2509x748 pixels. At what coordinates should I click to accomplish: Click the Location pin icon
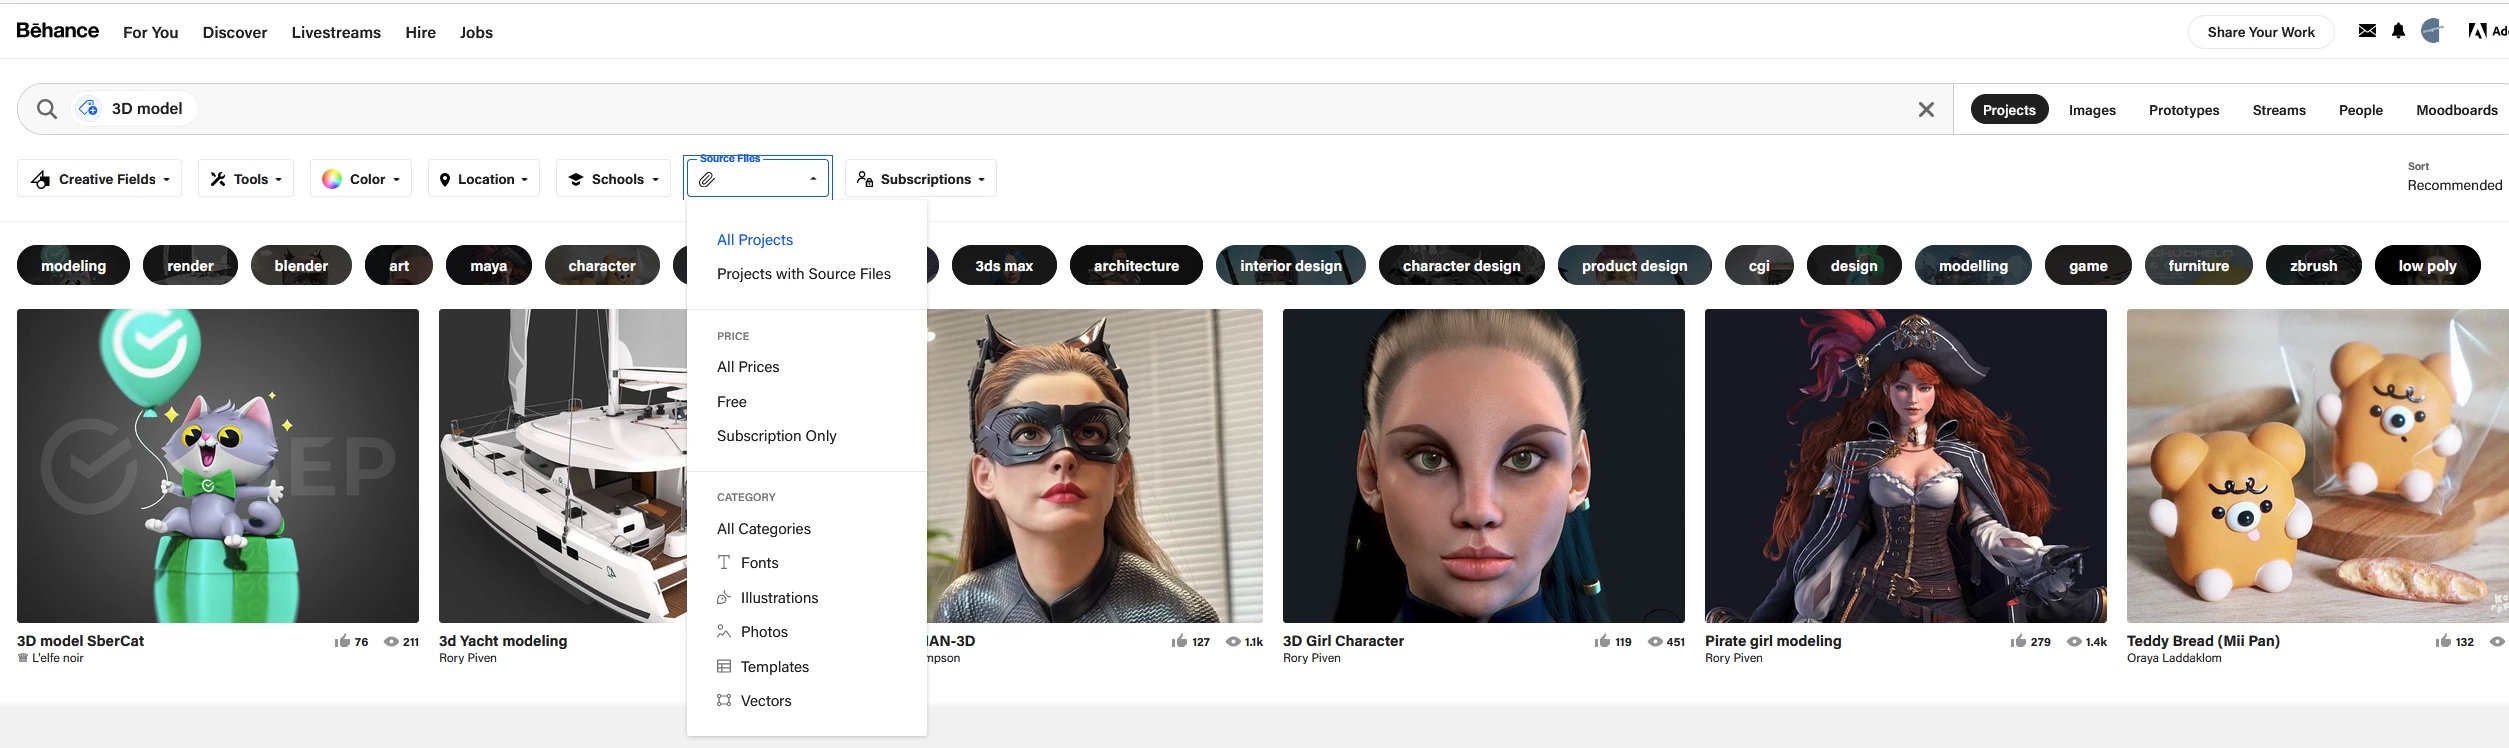(x=445, y=180)
